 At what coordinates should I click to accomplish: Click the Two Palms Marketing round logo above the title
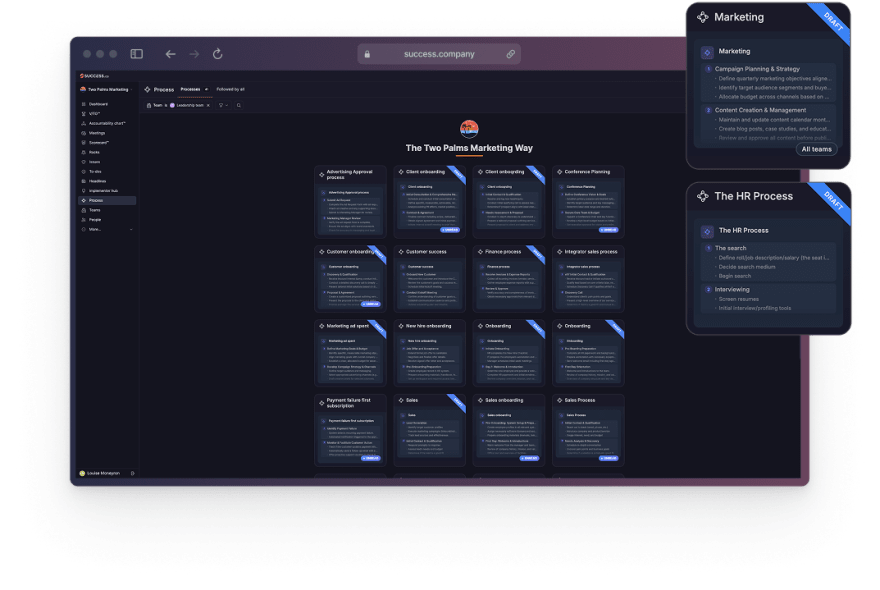tap(469, 129)
